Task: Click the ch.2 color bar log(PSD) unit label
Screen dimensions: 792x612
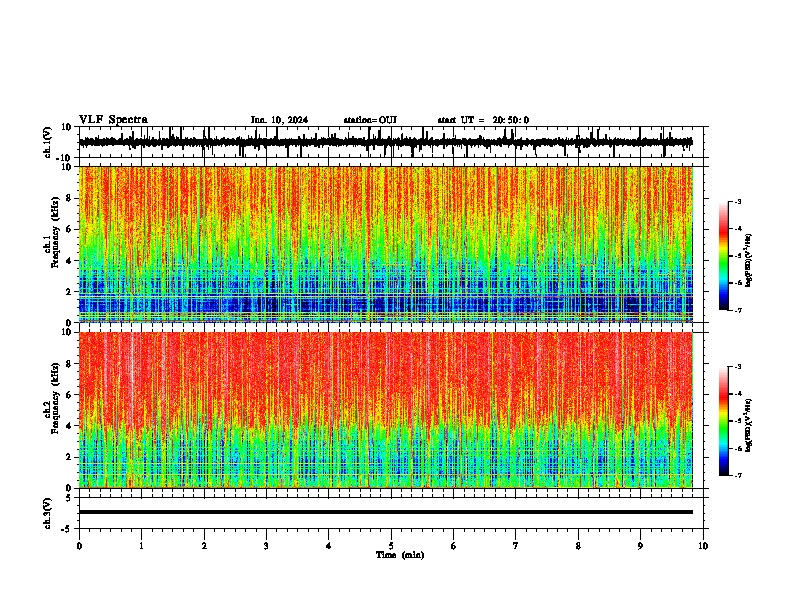Action: 748,425
